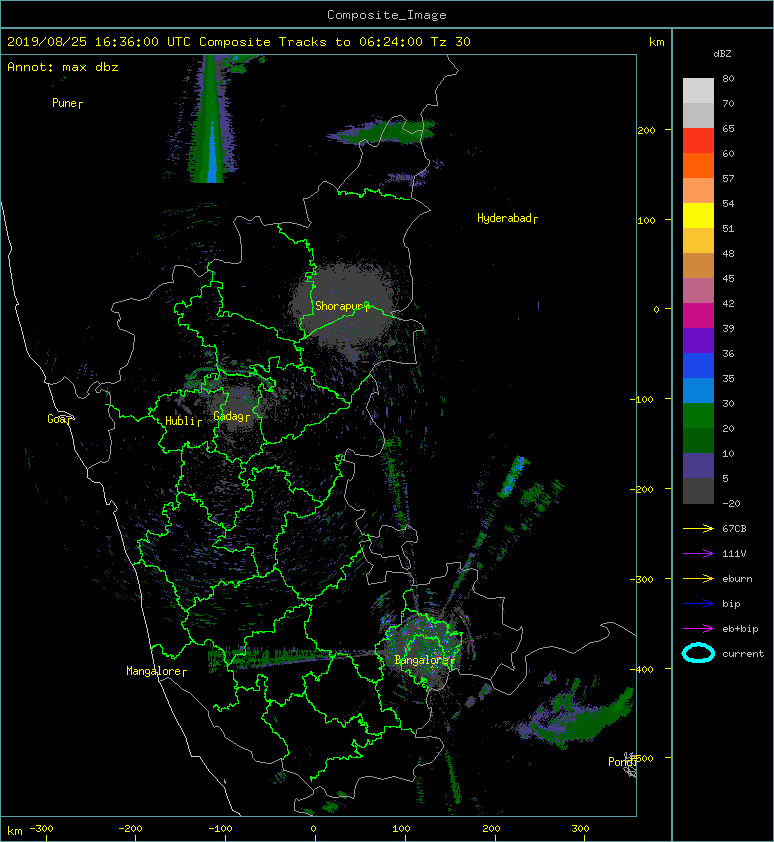Click the Bangalore city label
Screen dimensions: 774x842
[424, 660]
